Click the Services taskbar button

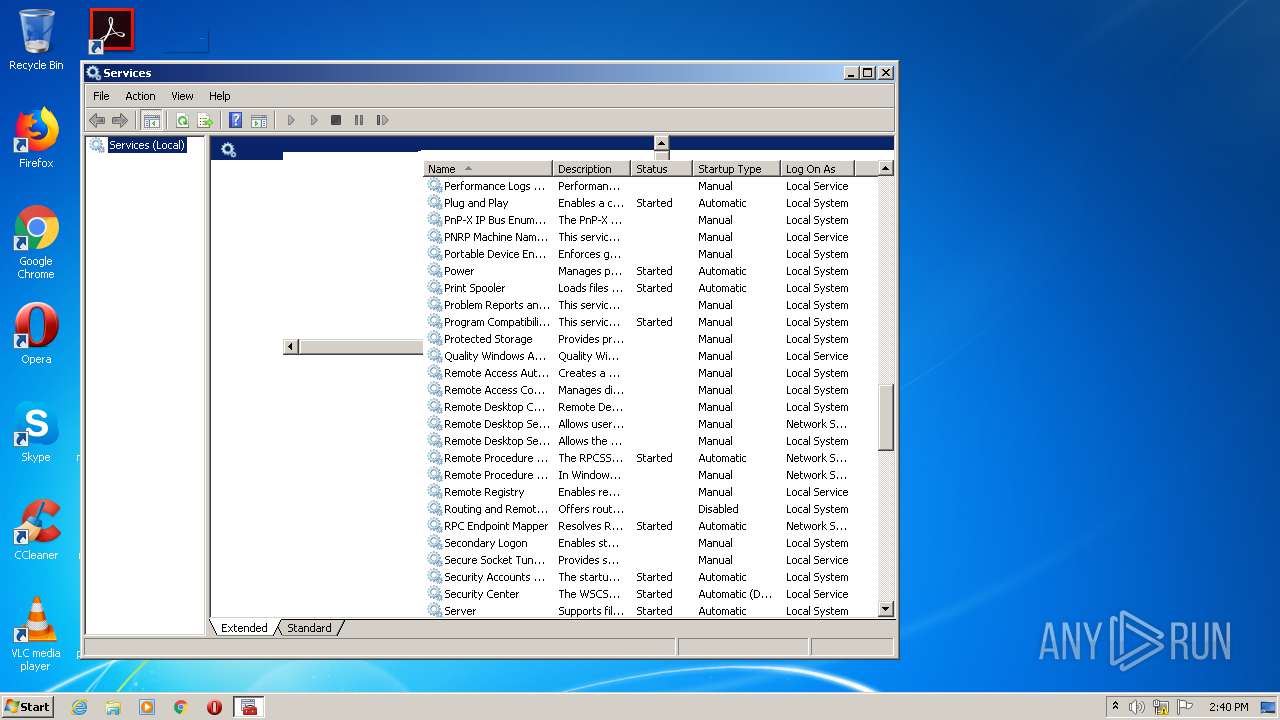[249, 707]
